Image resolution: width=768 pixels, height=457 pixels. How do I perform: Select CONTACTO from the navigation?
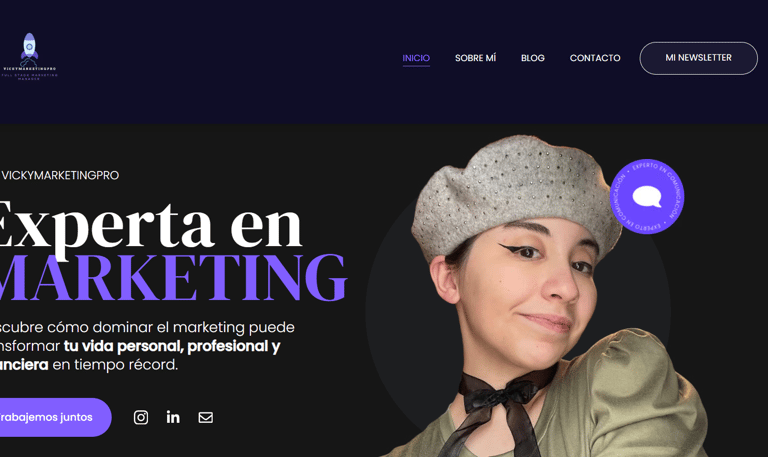pyautogui.click(x=595, y=58)
